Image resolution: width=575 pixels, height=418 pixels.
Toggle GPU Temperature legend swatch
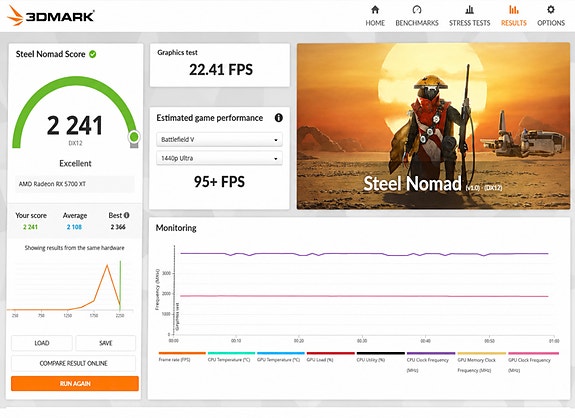click(281, 353)
